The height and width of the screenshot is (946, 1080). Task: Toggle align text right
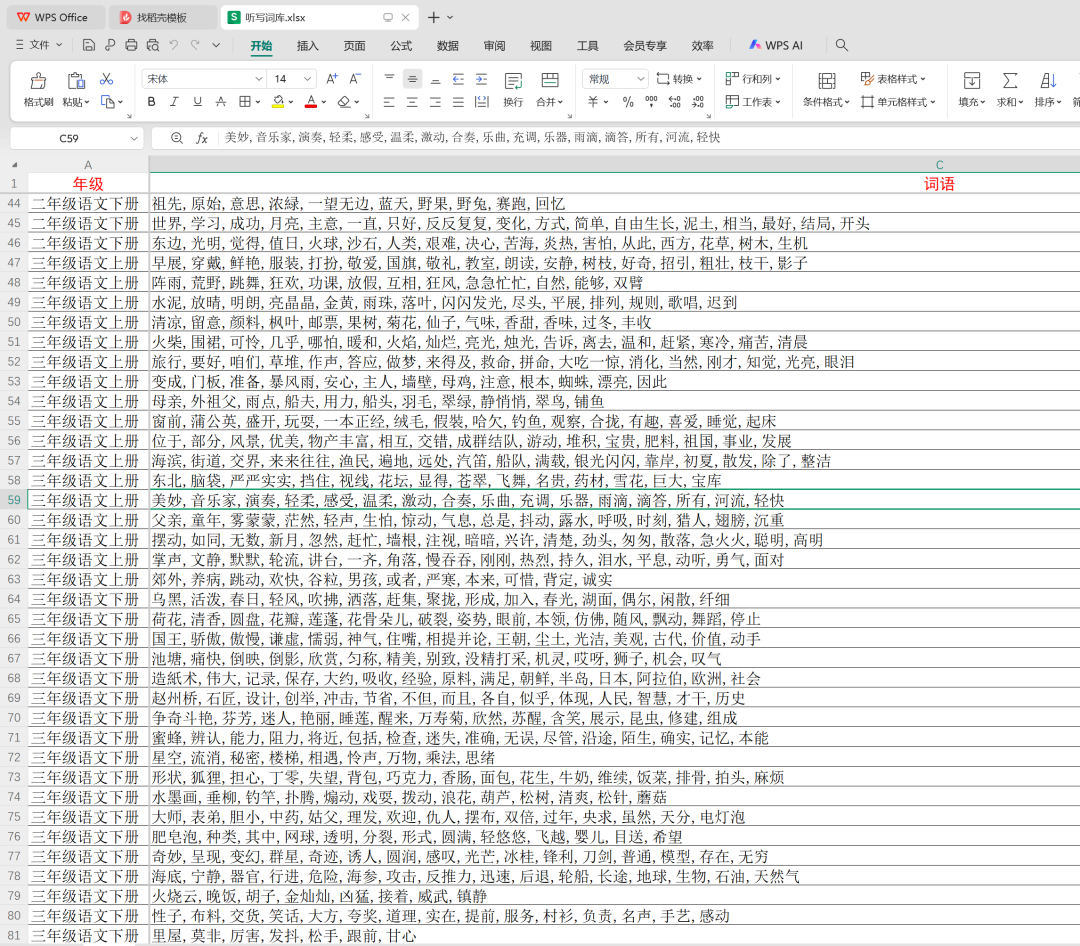[435, 102]
